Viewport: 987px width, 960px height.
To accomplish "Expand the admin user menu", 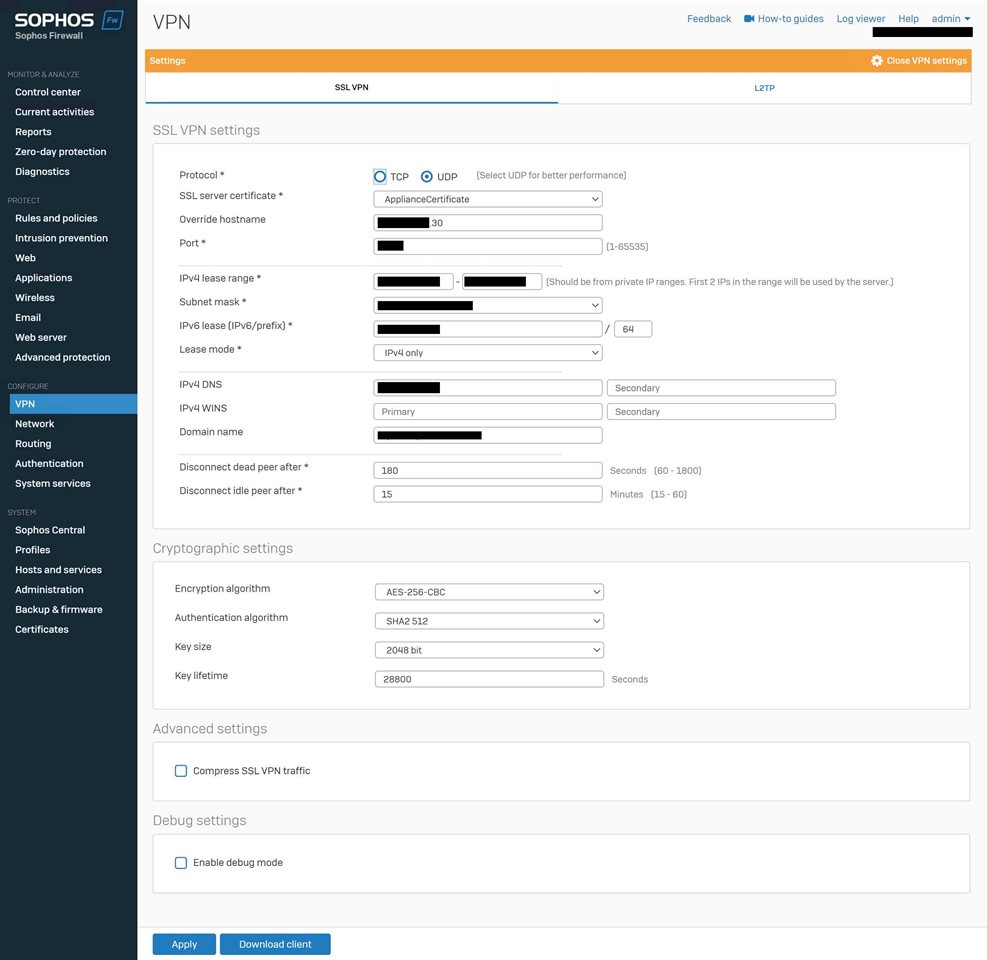I will 950,19.
